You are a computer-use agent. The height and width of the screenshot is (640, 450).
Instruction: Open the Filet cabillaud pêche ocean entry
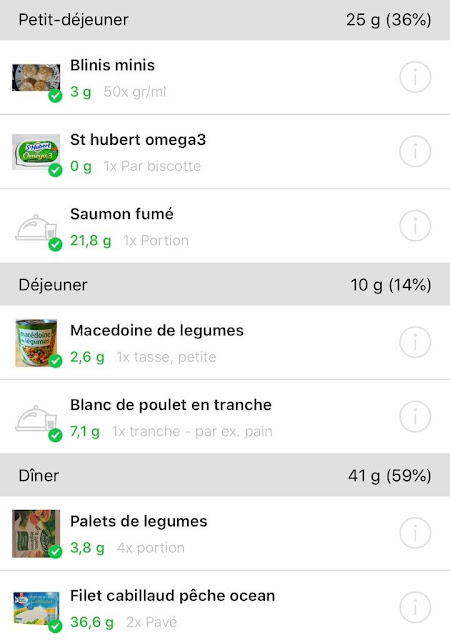(x=225, y=606)
